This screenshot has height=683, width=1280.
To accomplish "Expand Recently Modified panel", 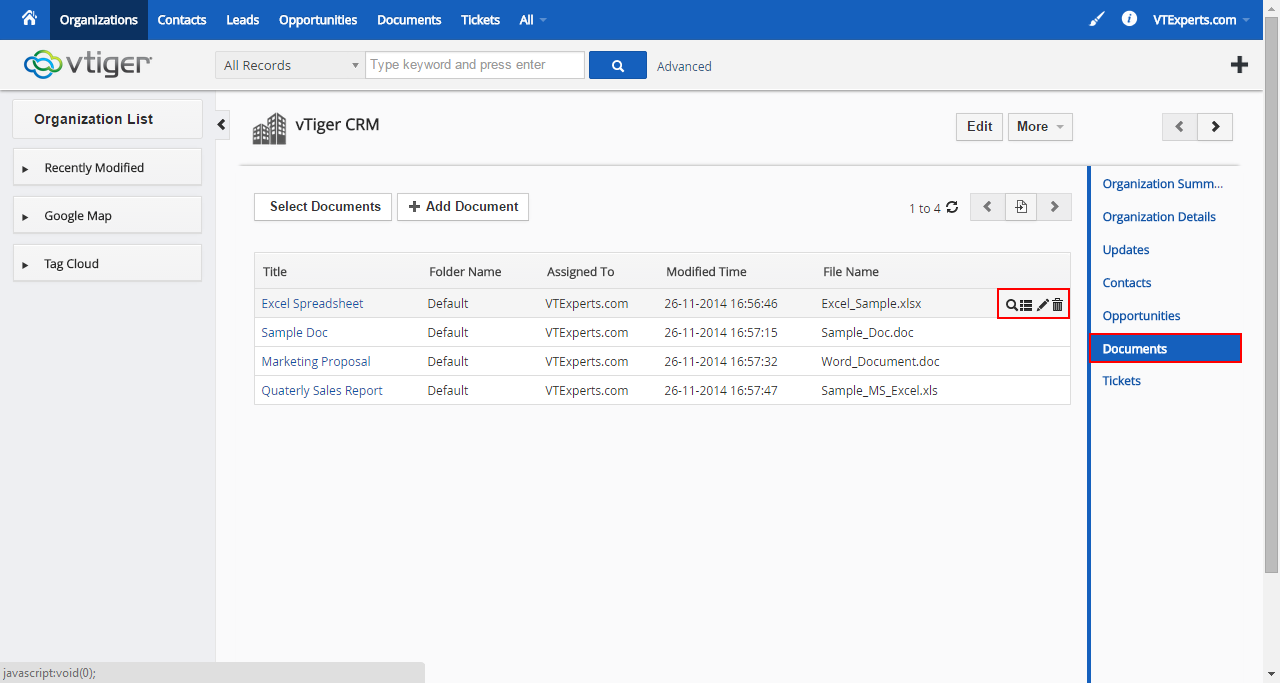I will (x=107, y=167).
